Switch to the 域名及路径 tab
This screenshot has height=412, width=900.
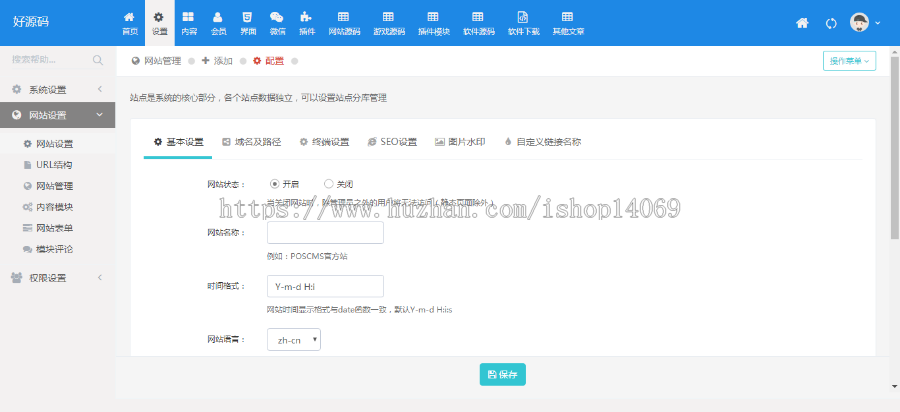tap(251, 142)
